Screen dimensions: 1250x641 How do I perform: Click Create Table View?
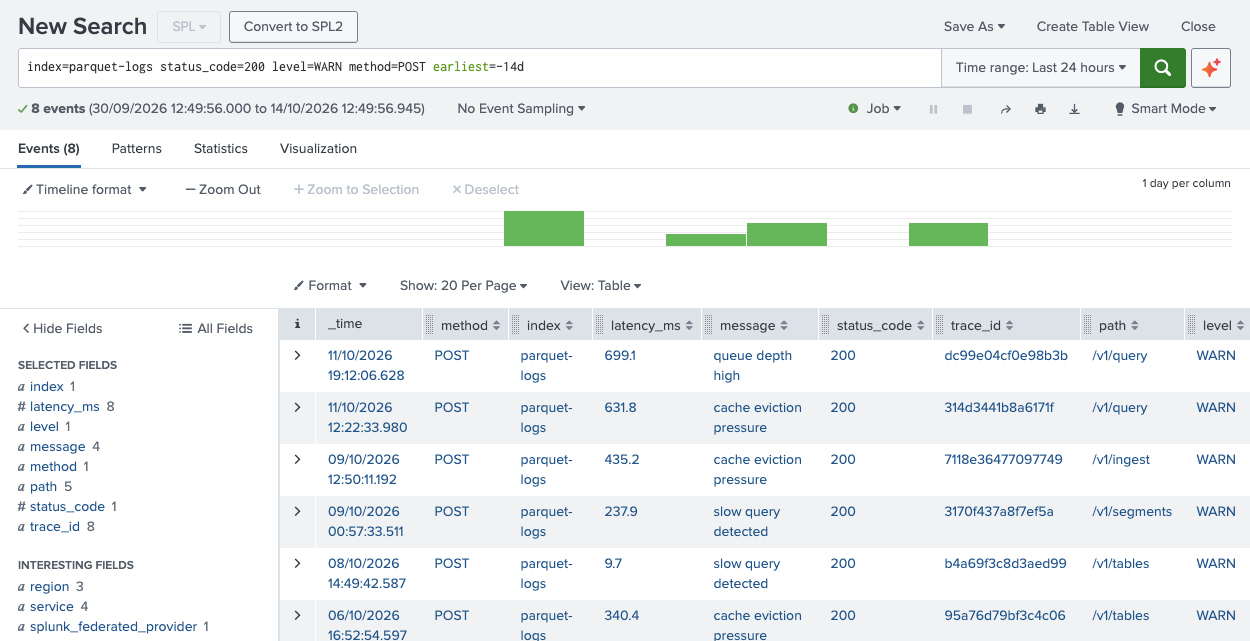pos(1093,27)
